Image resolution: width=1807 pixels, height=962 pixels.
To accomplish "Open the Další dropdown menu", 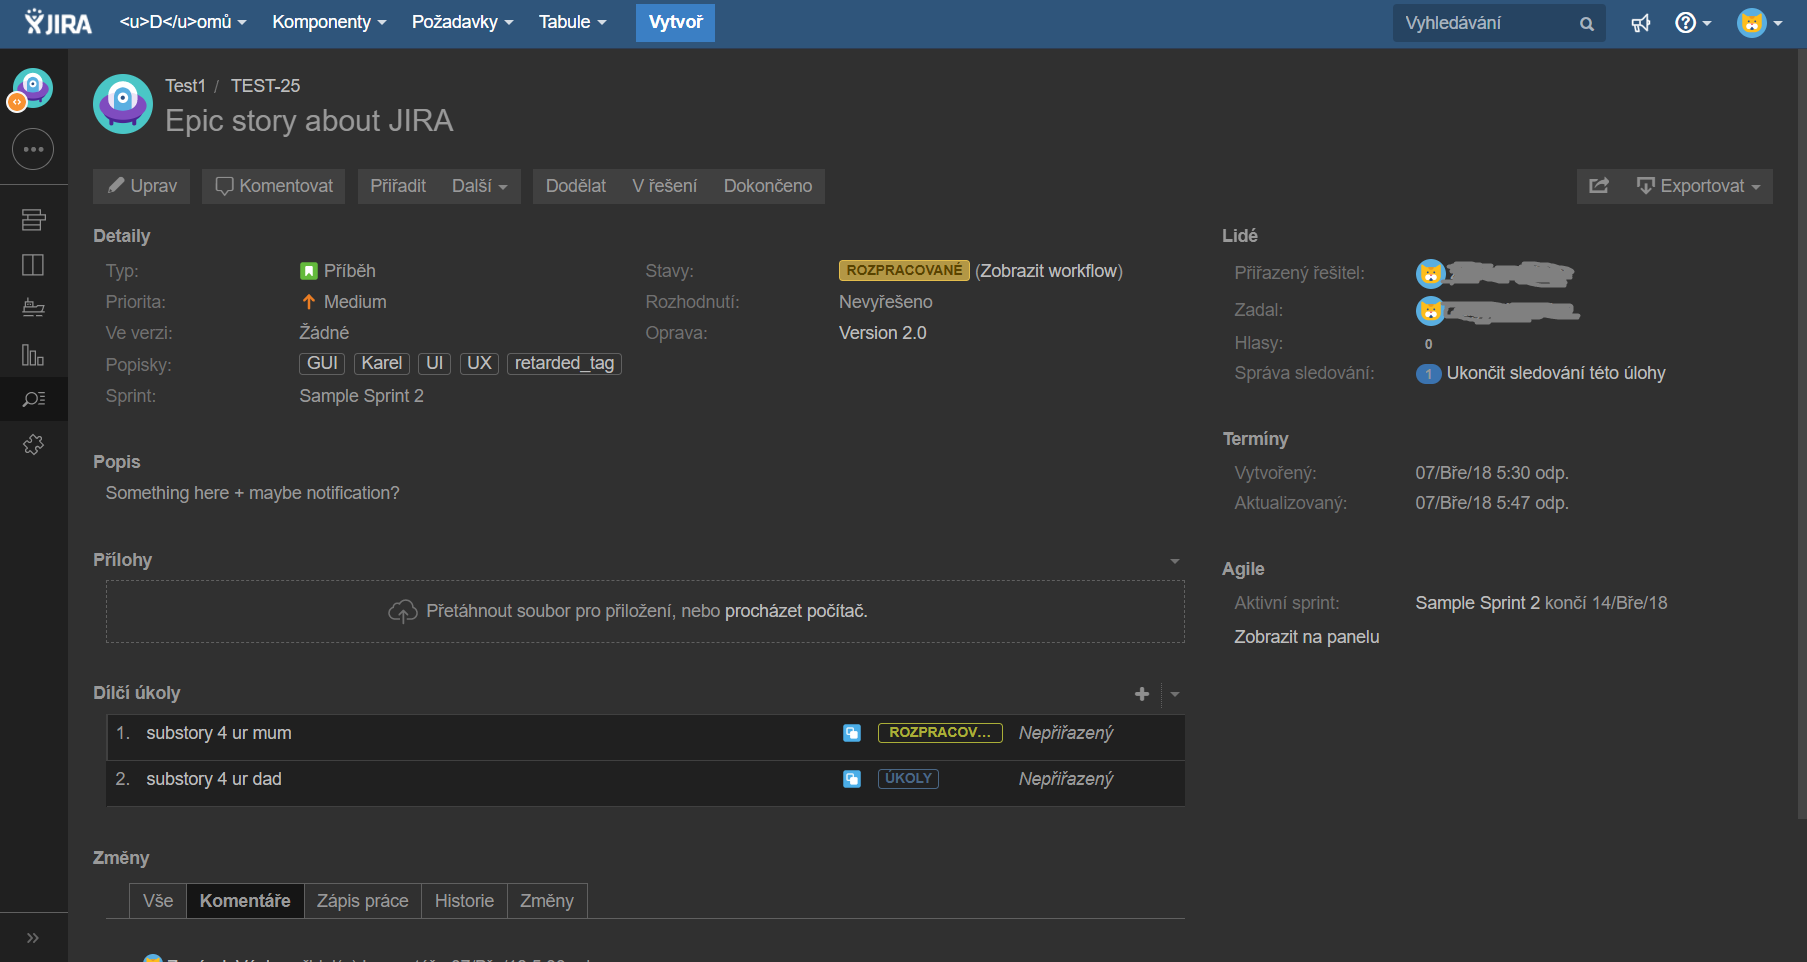I will [479, 186].
